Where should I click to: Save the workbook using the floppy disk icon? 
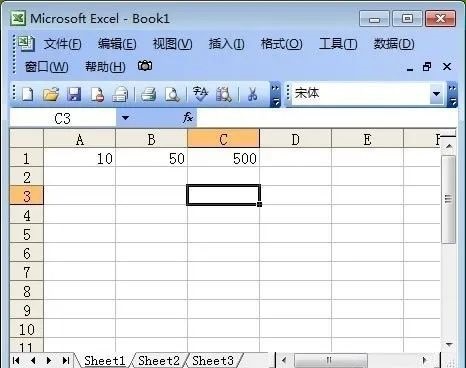74,94
